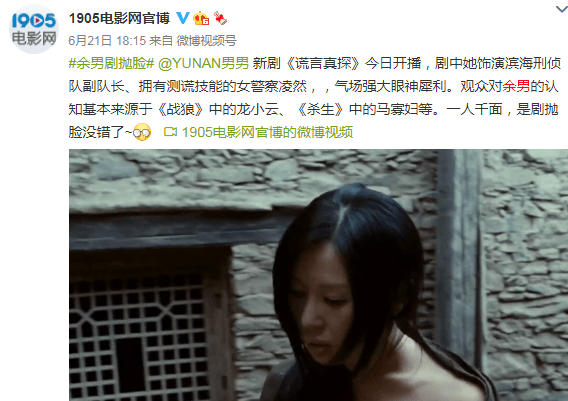Screen dimensions: 568x401
Task: Open the 微博视频号 source link
Action: click(206, 41)
